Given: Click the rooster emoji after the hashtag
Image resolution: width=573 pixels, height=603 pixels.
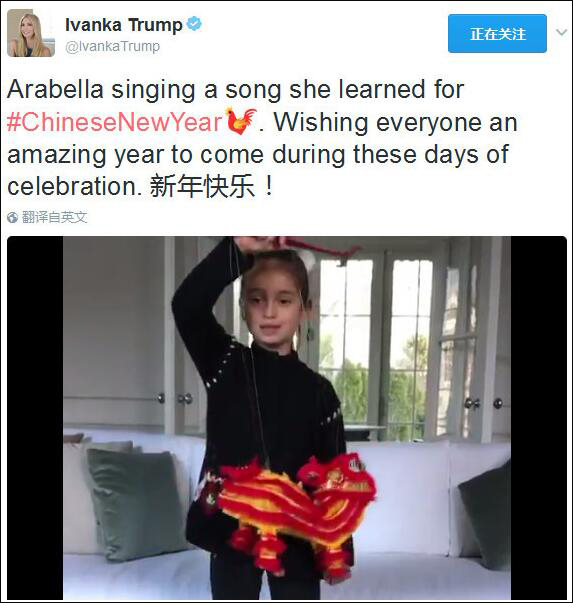Looking at the screenshot, I should (241, 122).
